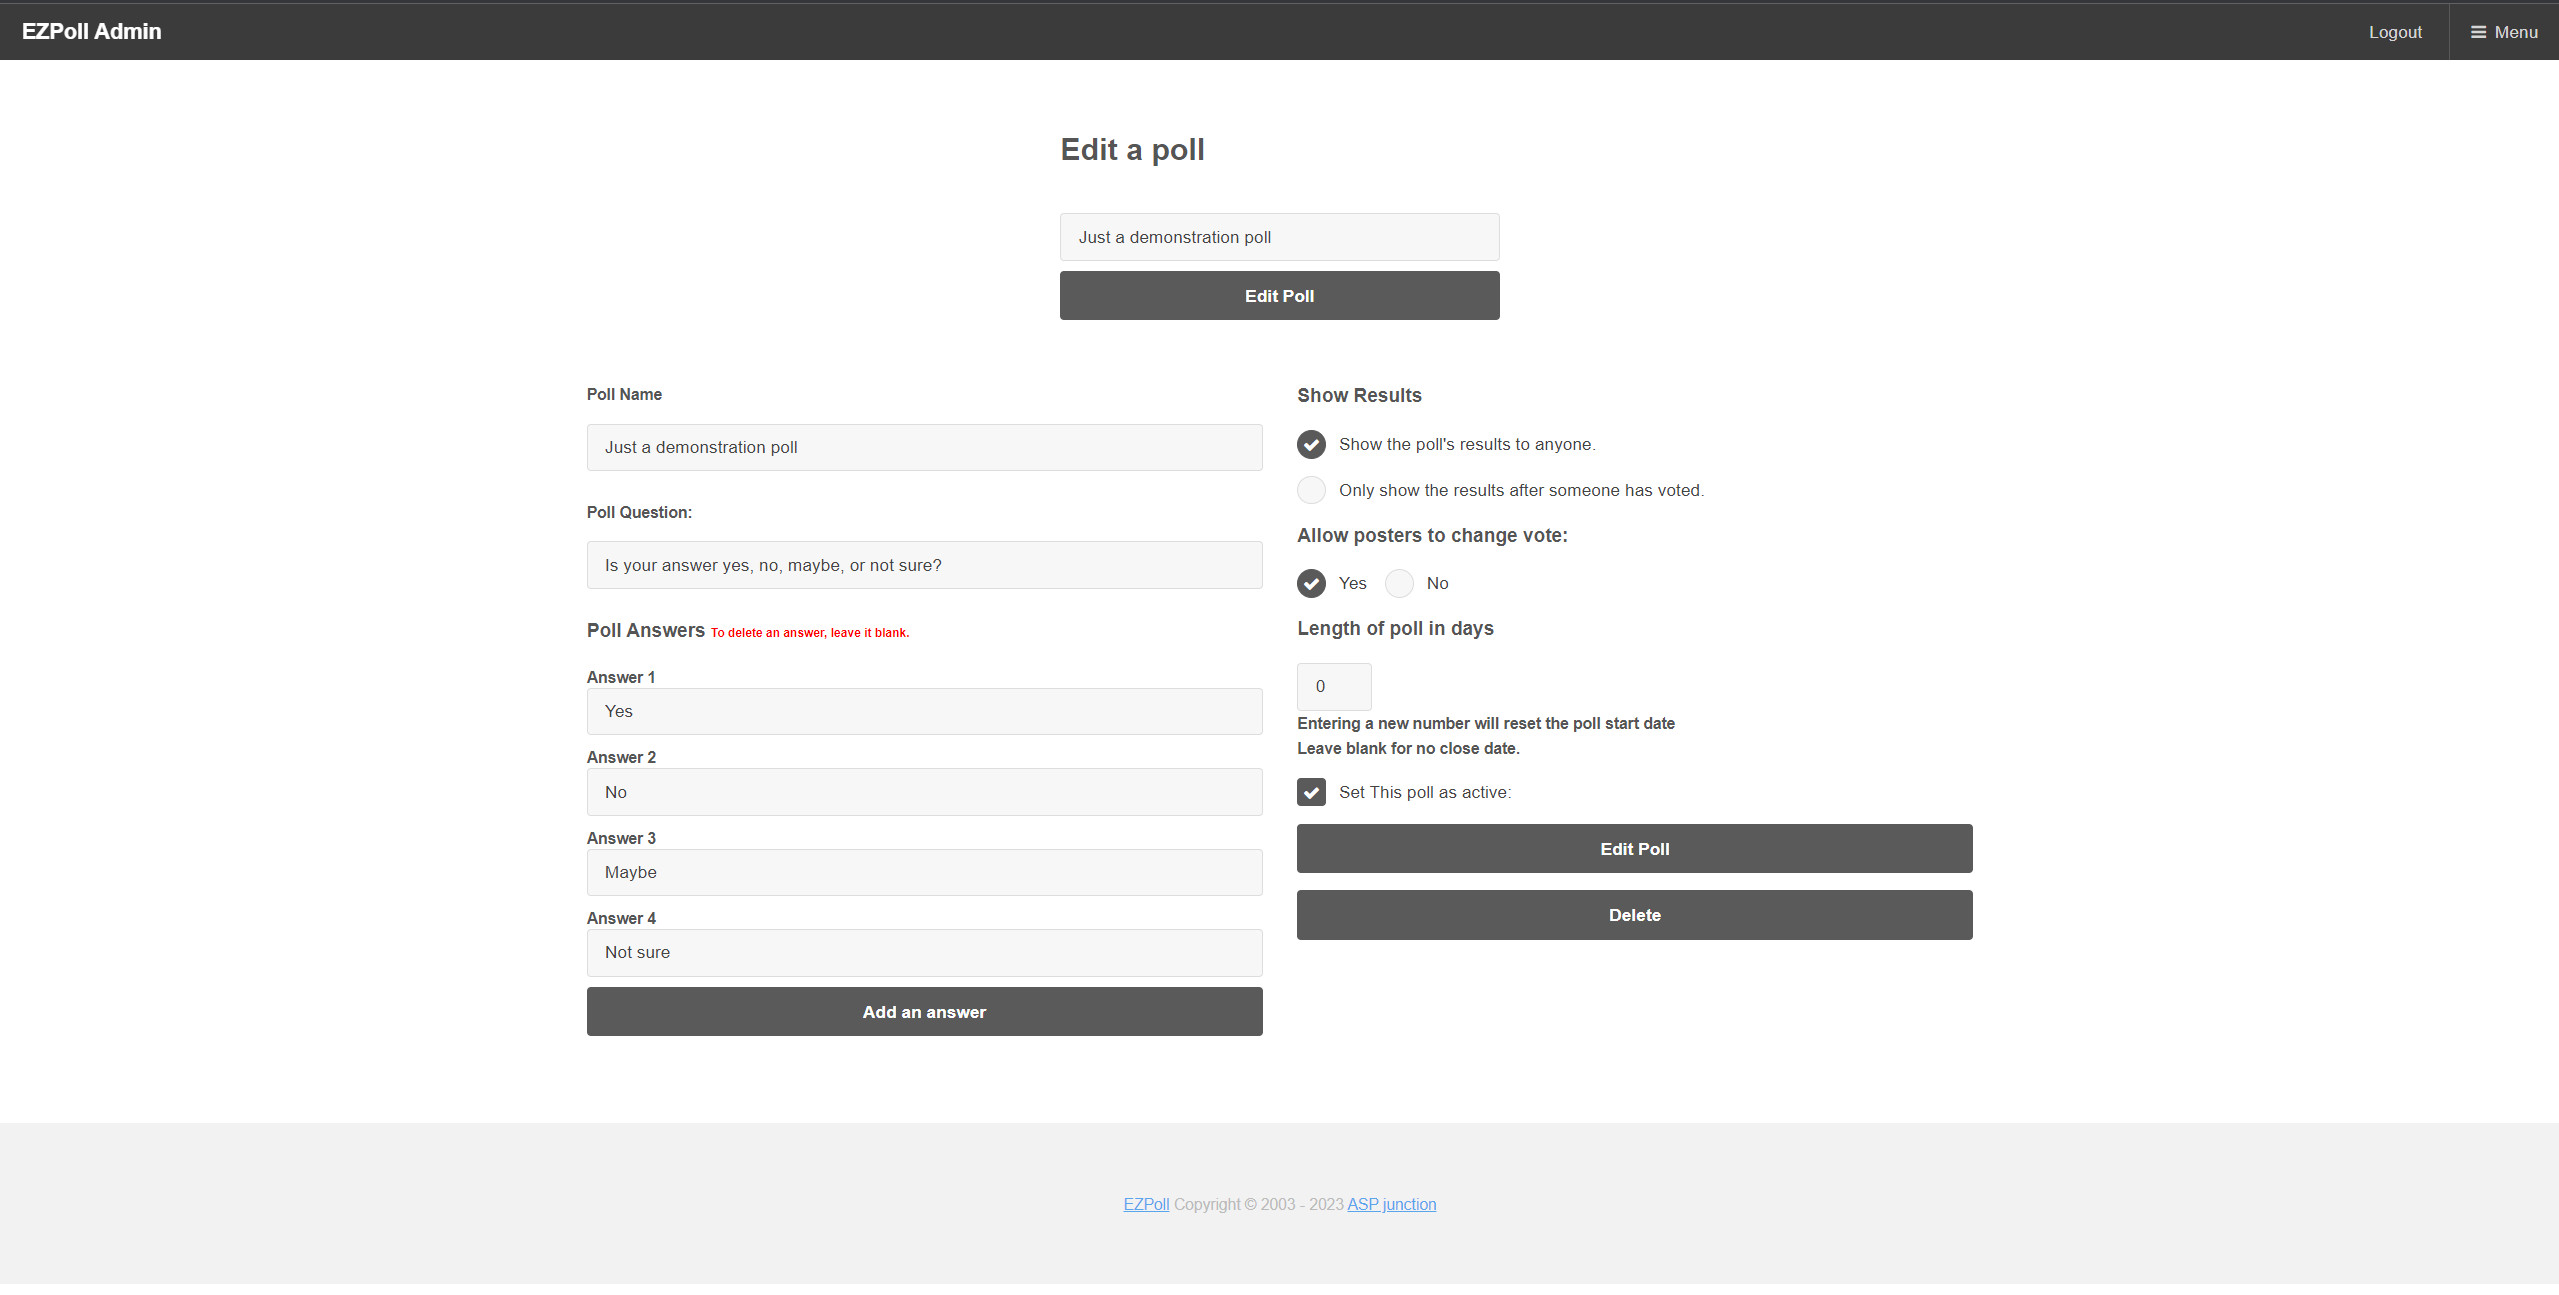2559x1295 pixels.
Task: Open the poll selector showing 'Just a demonstration poll'
Action: click(x=1279, y=237)
